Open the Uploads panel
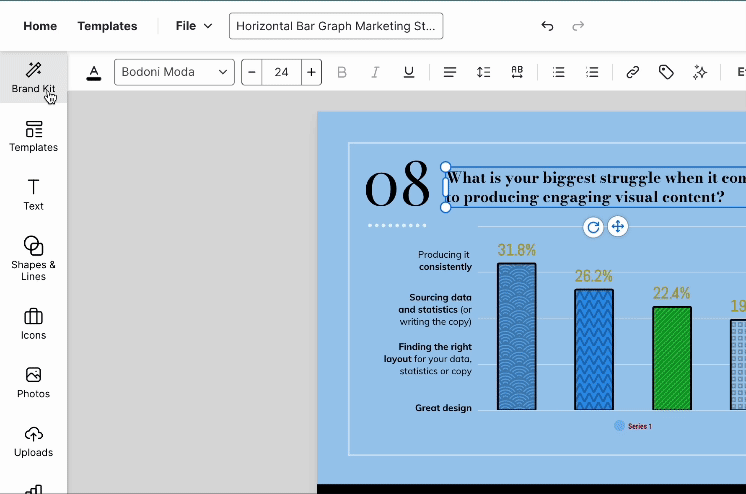Image resolution: width=746 pixels, height=494 pixels. 33,441
